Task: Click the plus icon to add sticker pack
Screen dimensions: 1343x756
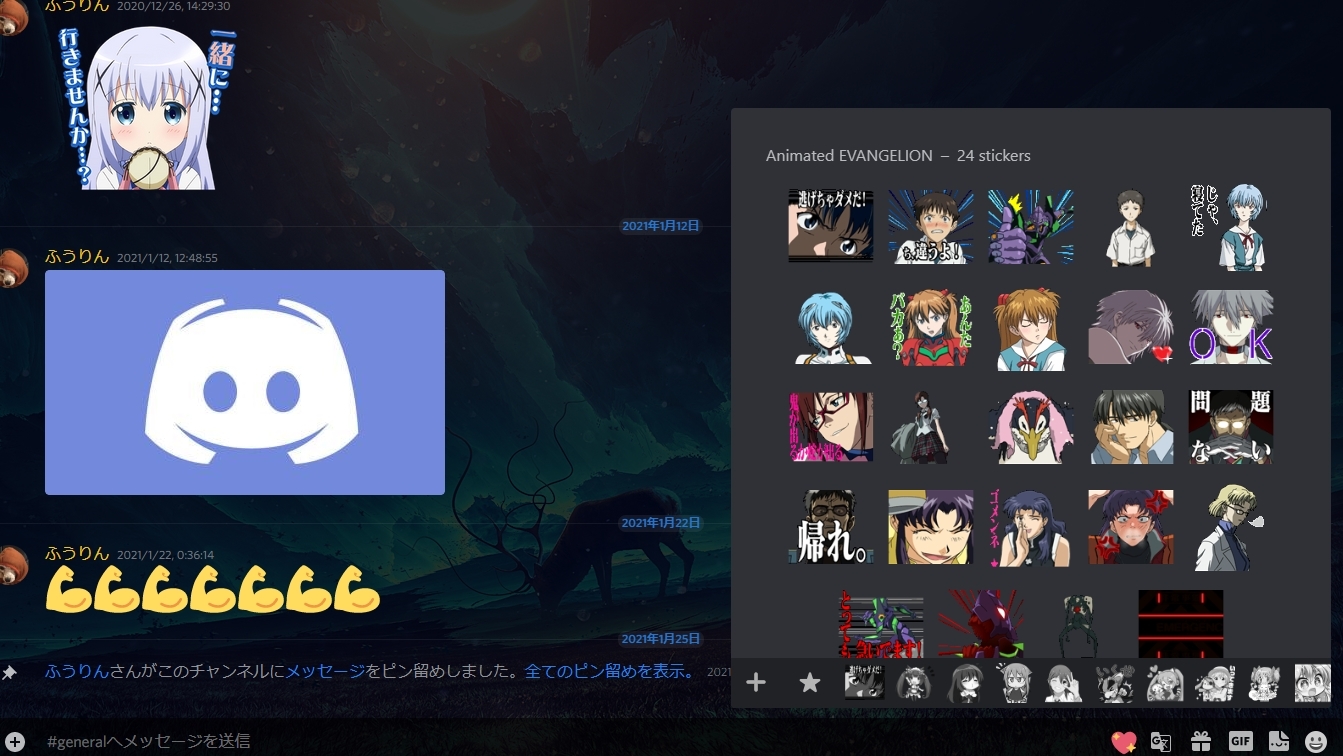Action: (x=756, y=683)
